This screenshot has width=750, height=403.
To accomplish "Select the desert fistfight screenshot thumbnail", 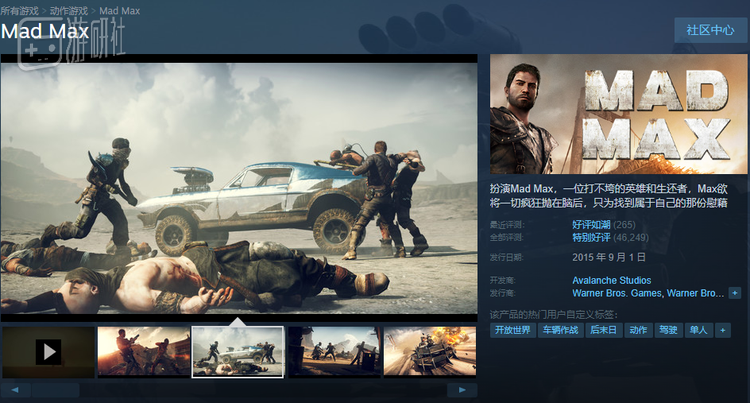I will 334,352.
